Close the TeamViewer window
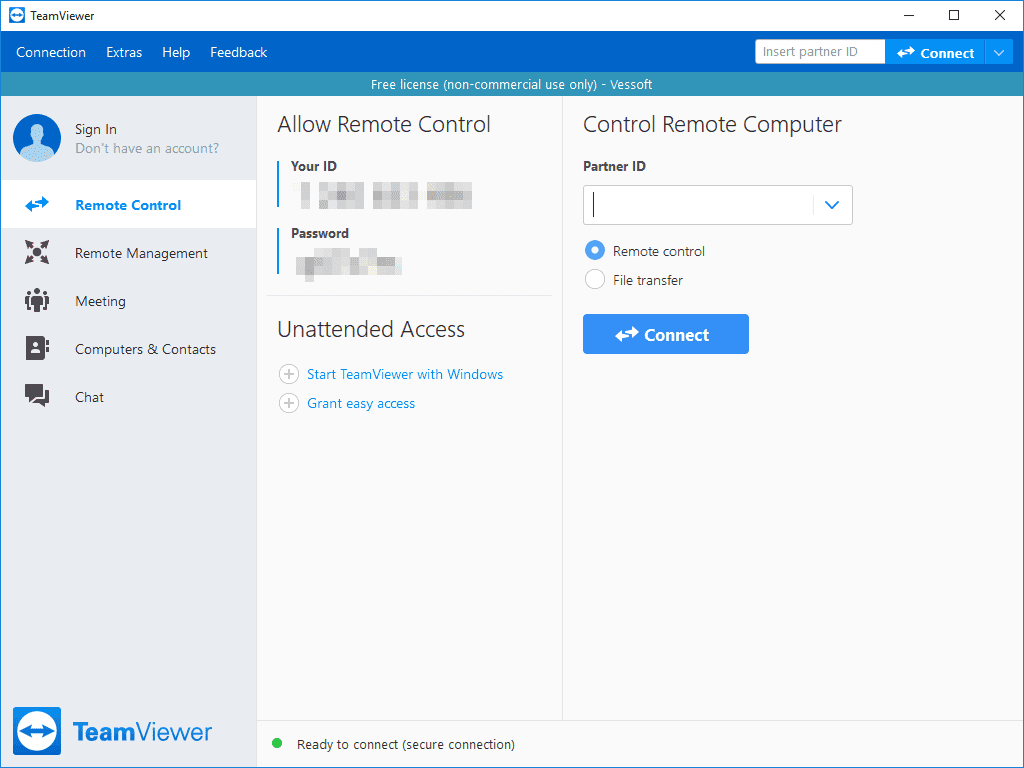Viewport: 1024px width, 768px height. pos(1000,15)
